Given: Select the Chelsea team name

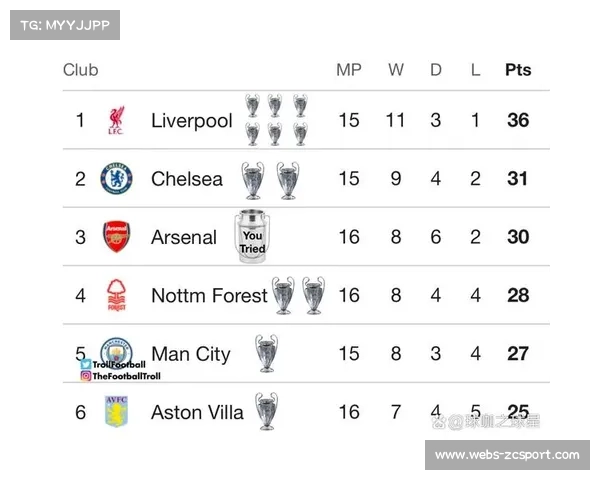Looking at the screenshot, I should [187, 179].
